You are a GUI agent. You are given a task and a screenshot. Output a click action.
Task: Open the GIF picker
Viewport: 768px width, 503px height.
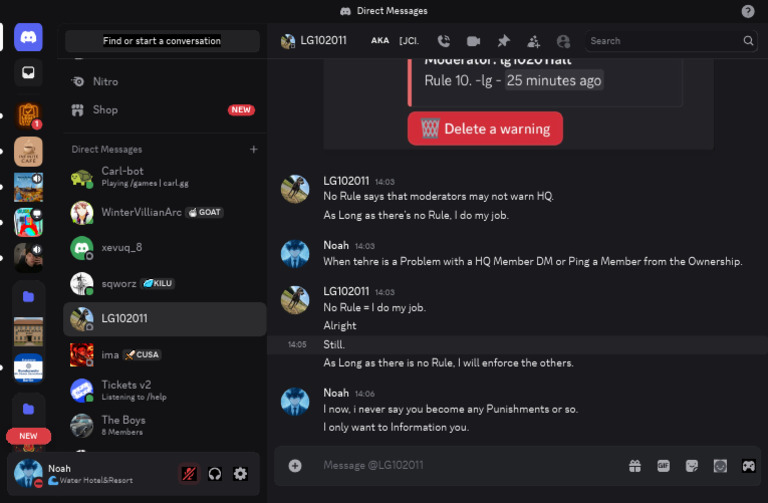click(x=663, y=466)
